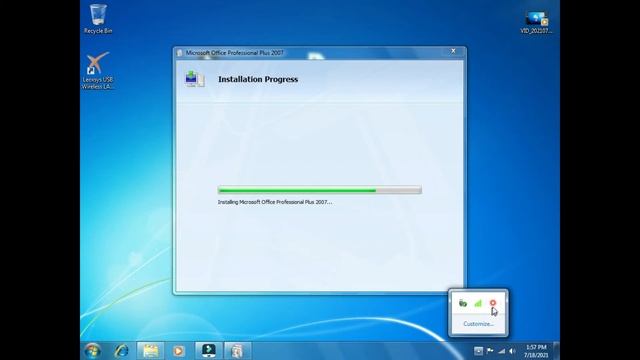Click the Office installer icon beside Installation Progress
The width and height of the screenshot is (640, 360).
coord(194,79)
